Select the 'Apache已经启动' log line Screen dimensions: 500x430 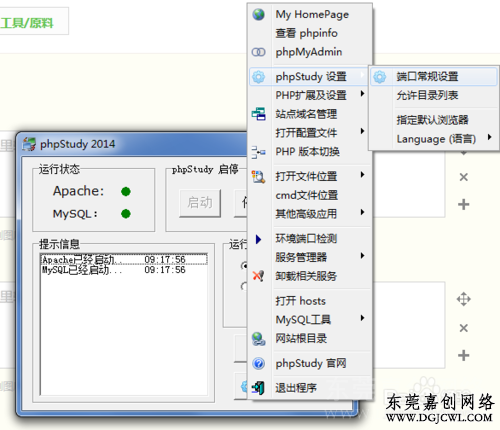pyautogui.click(x=124, y=260)
